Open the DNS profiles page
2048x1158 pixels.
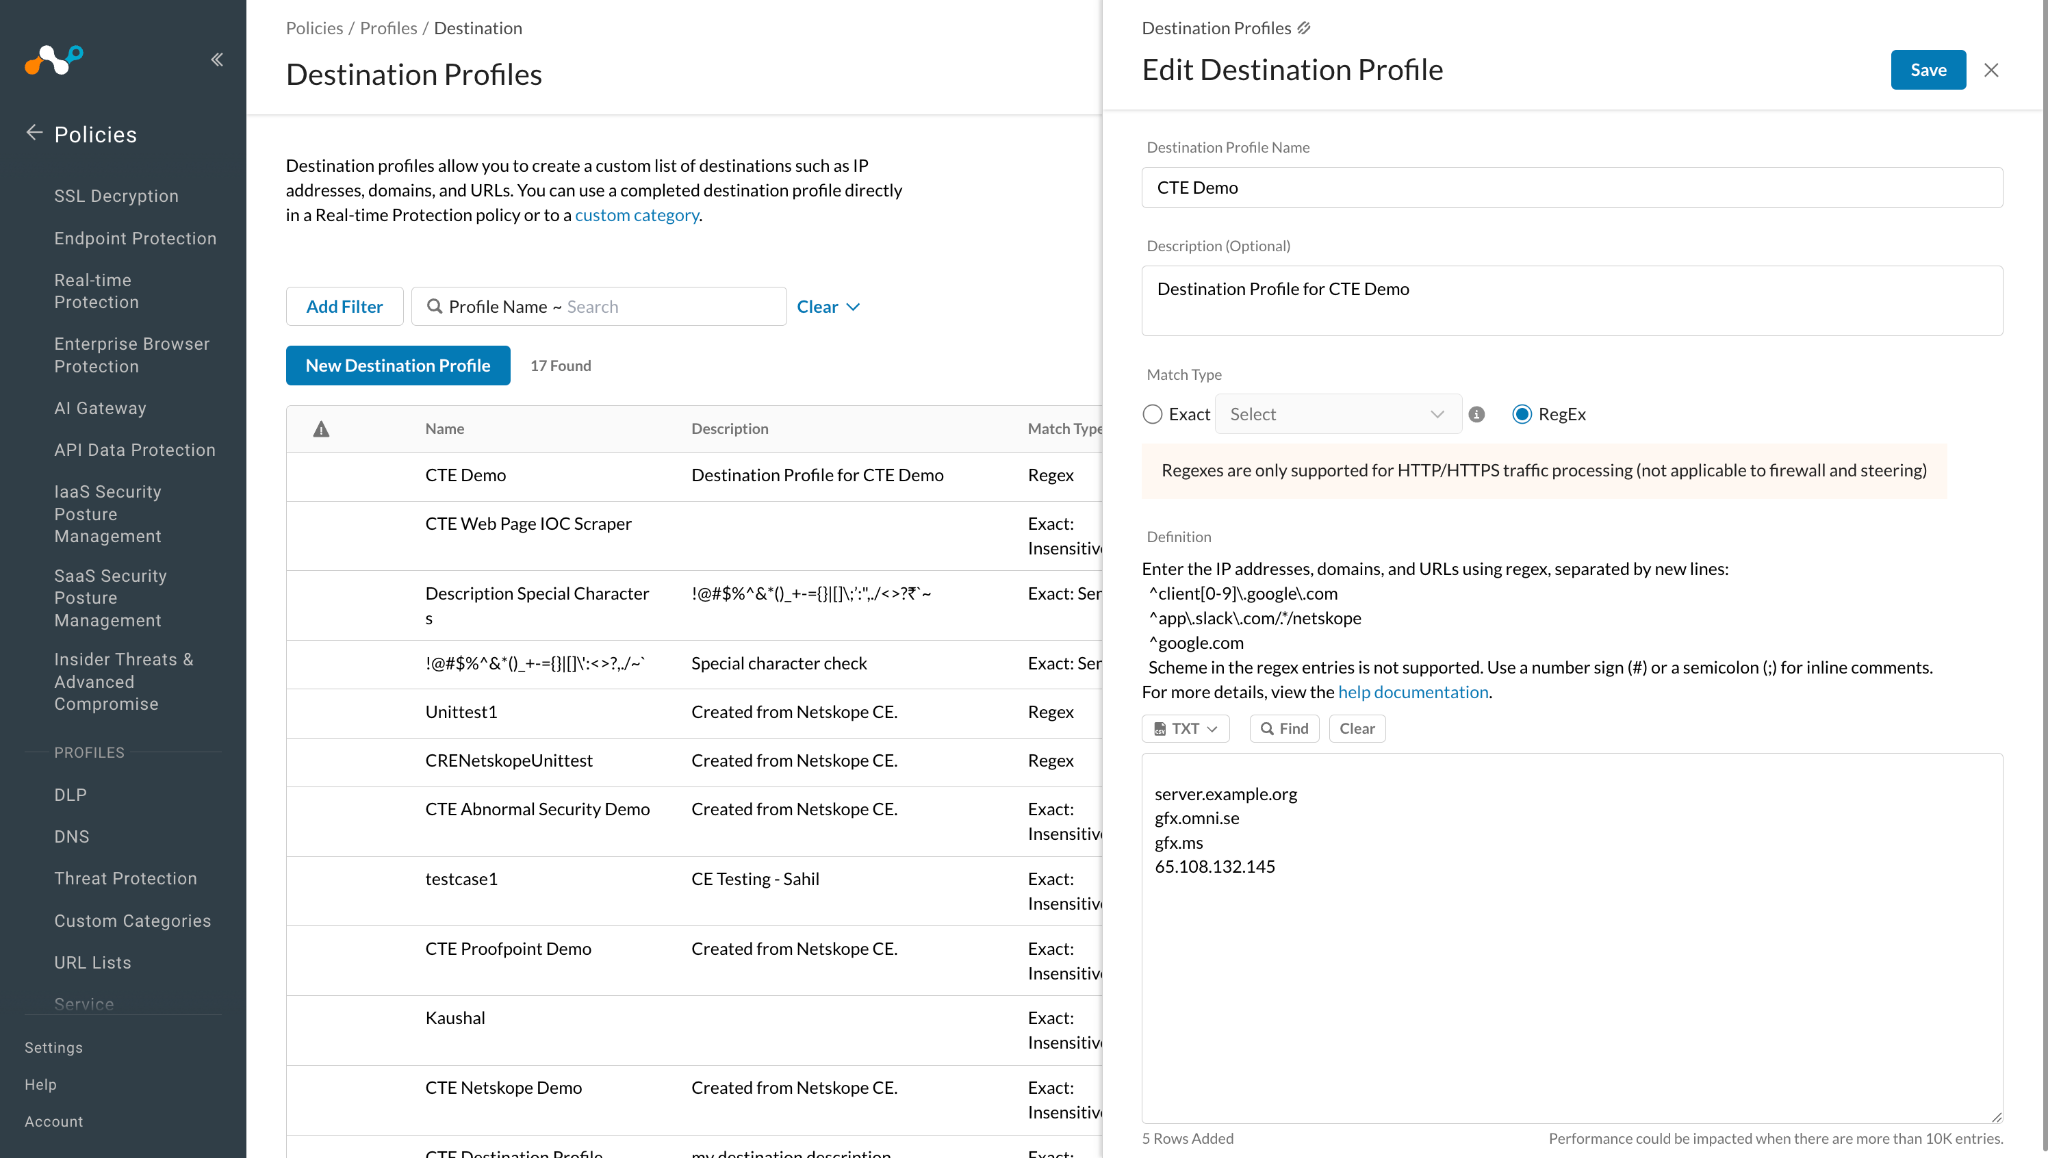72,837
